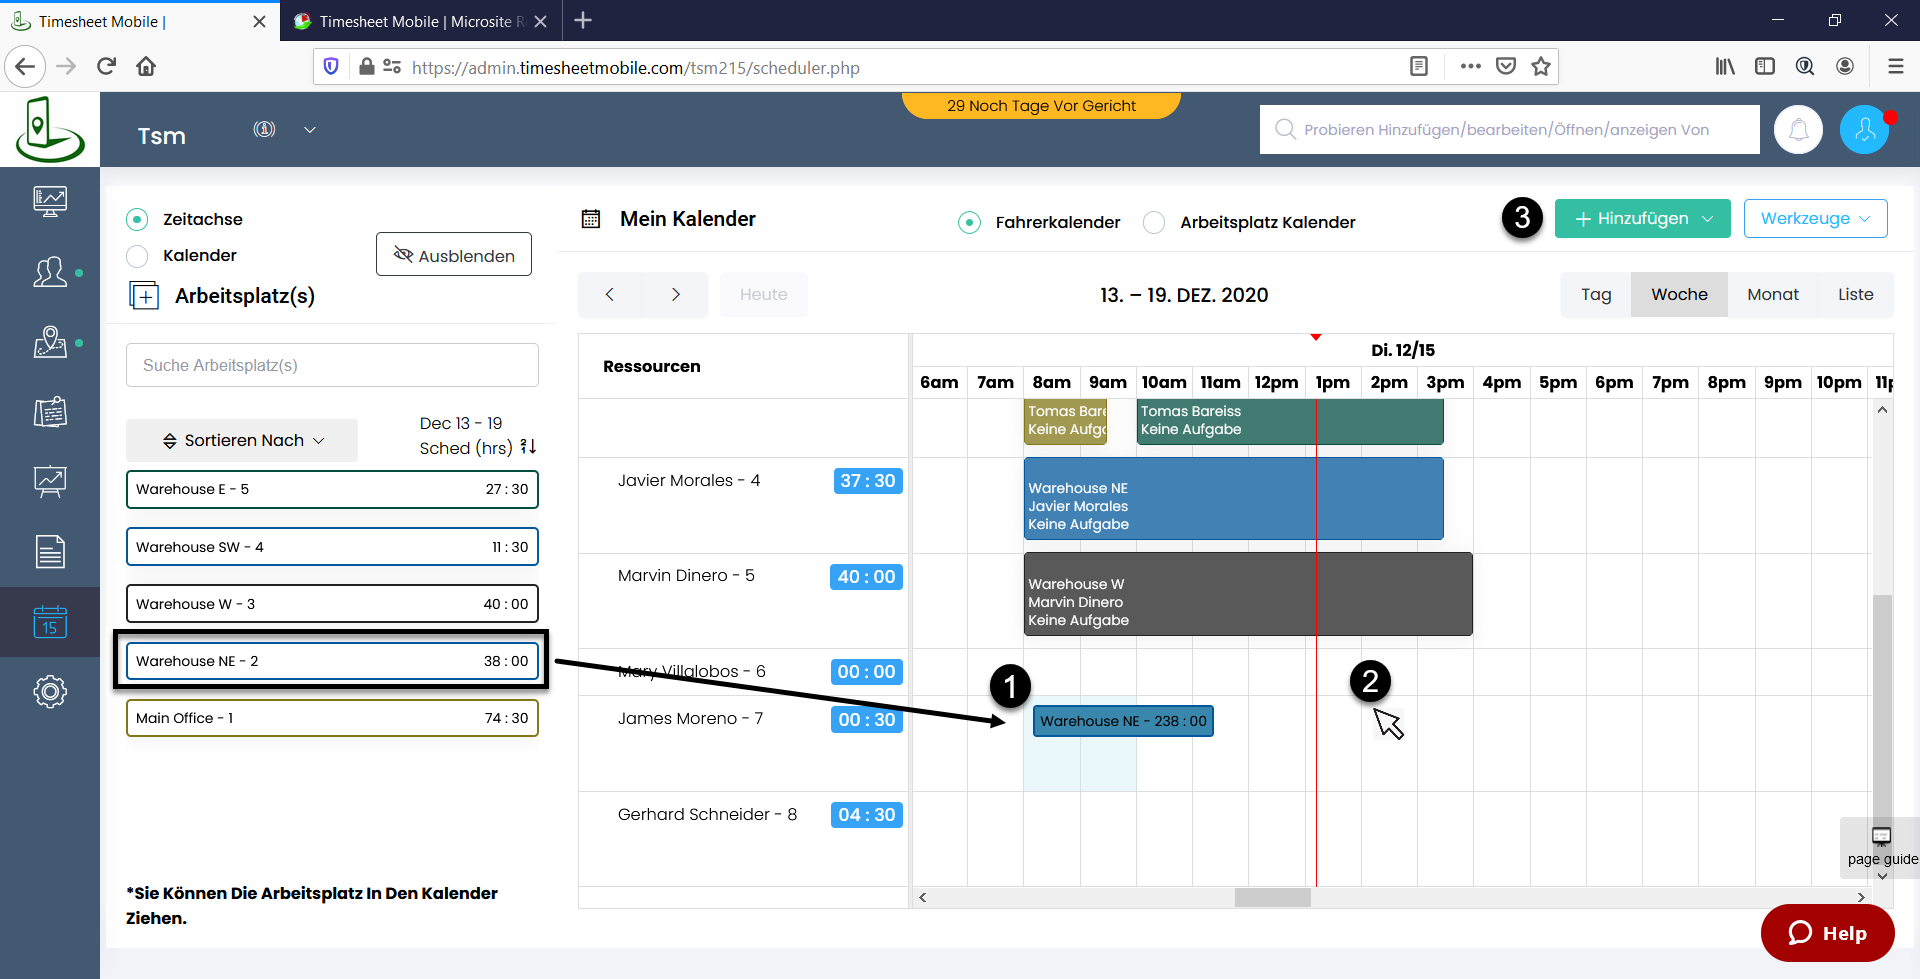Viewport: 1920px width, 979px height.
Task: Open the user profile avatar
Action: 1864,130
